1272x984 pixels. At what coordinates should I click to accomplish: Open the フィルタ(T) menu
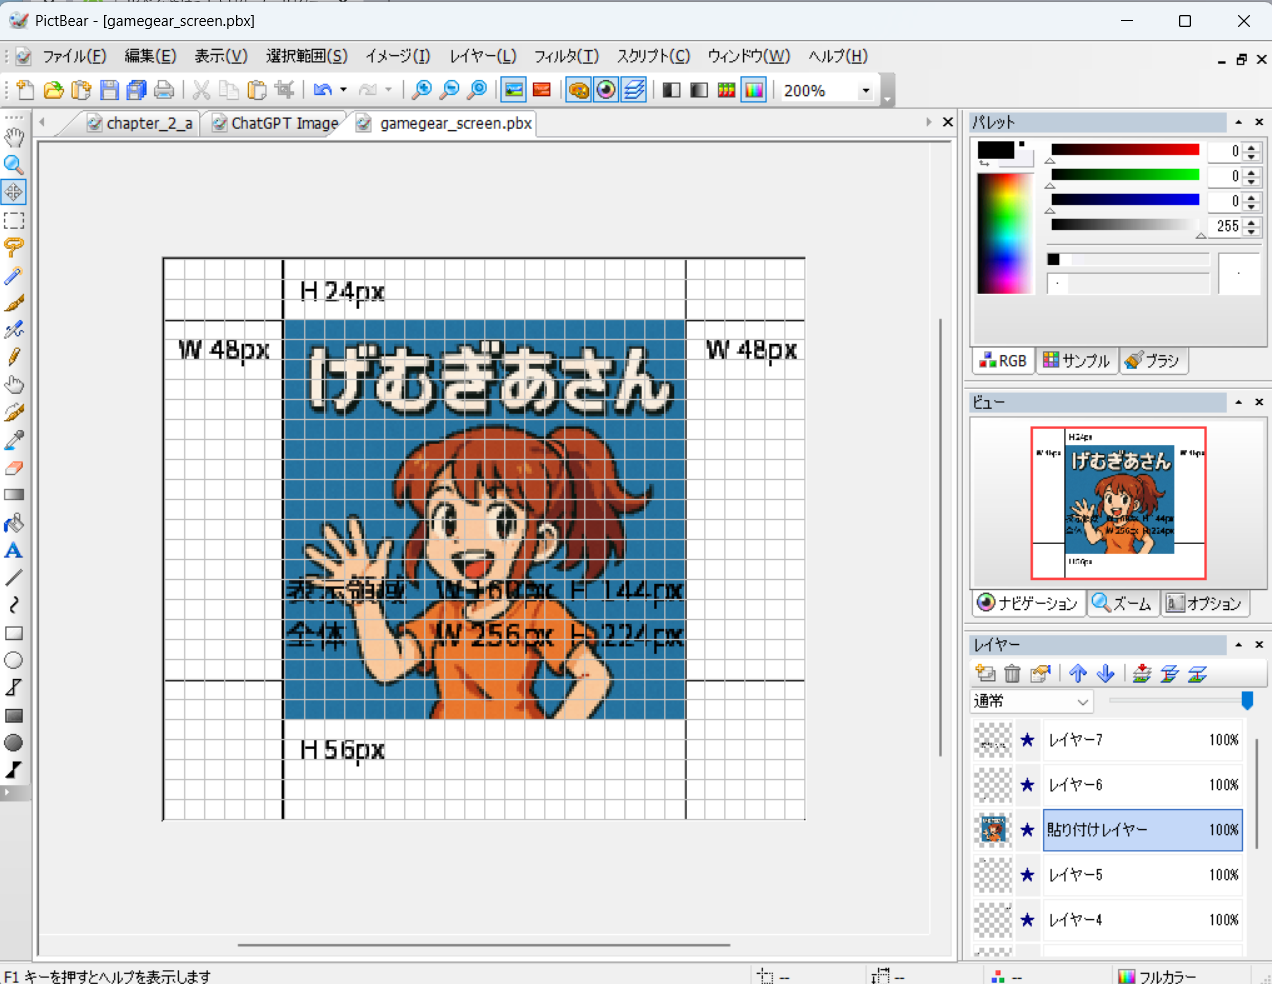[x=566, y=56]
